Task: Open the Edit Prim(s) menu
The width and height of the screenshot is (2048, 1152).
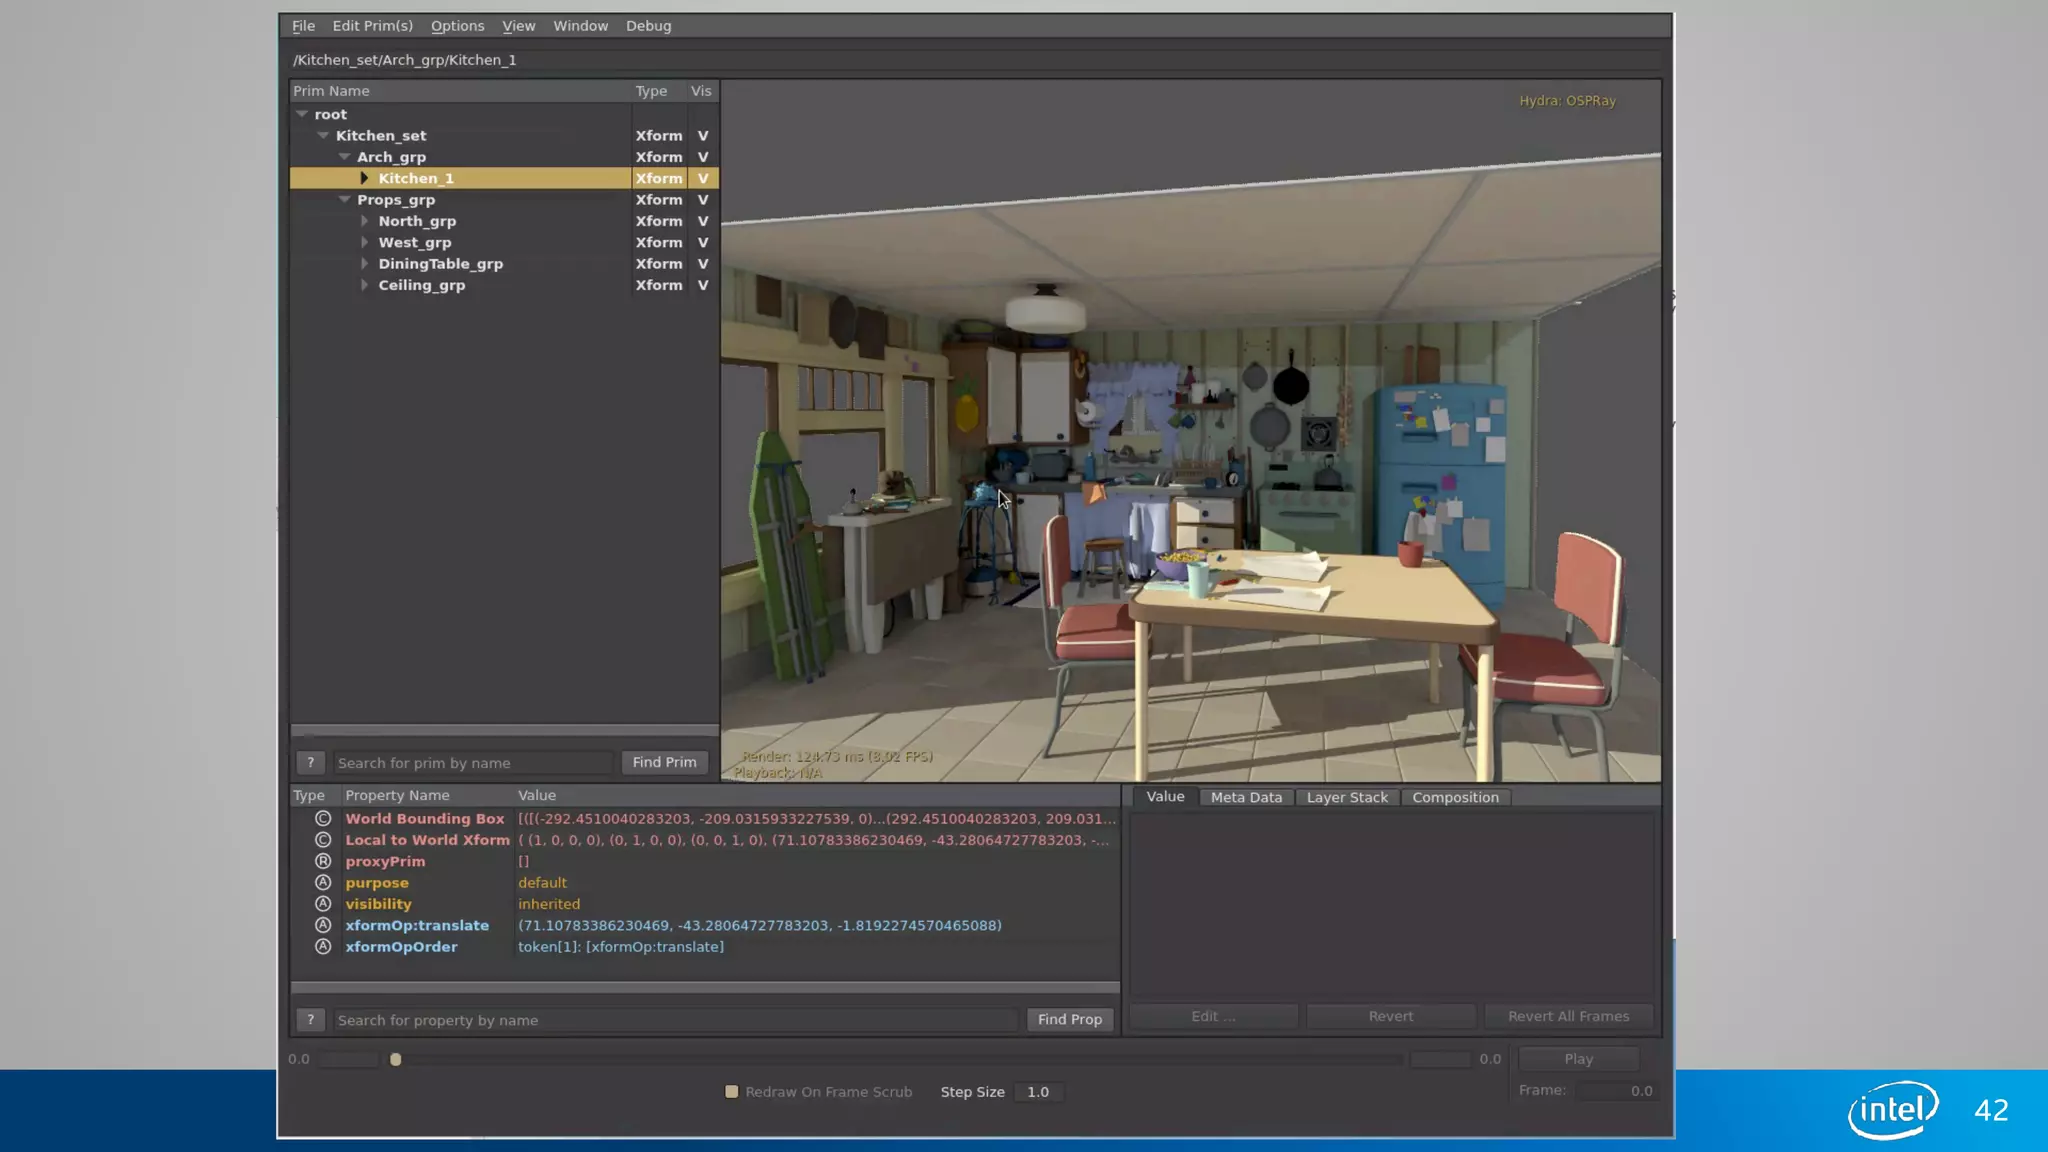Action: [372, 26]
